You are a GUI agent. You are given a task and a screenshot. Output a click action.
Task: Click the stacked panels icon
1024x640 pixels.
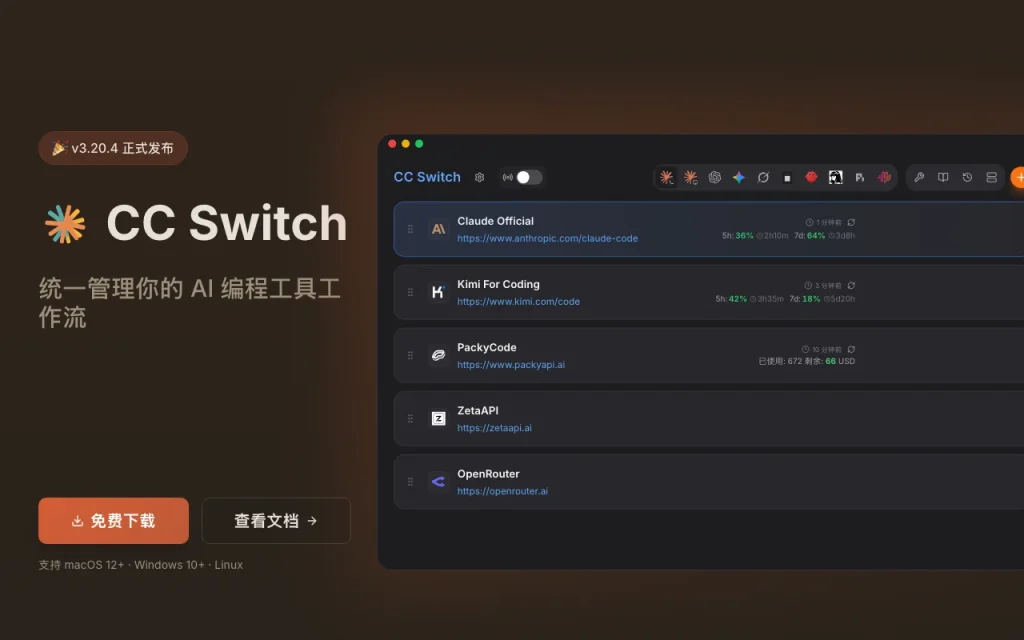tap(991, 177)
